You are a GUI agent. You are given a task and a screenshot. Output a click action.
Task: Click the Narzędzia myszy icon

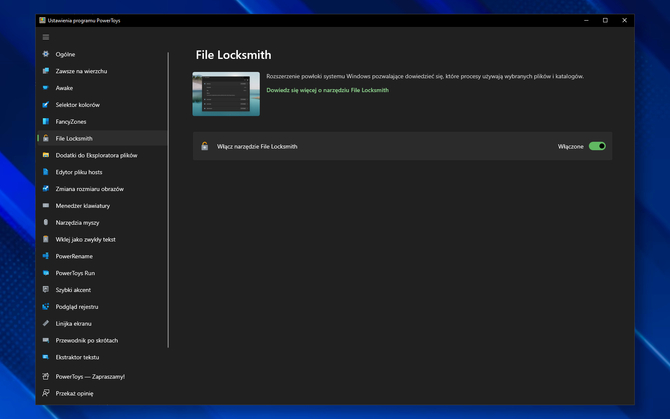[x=46, y=222]
